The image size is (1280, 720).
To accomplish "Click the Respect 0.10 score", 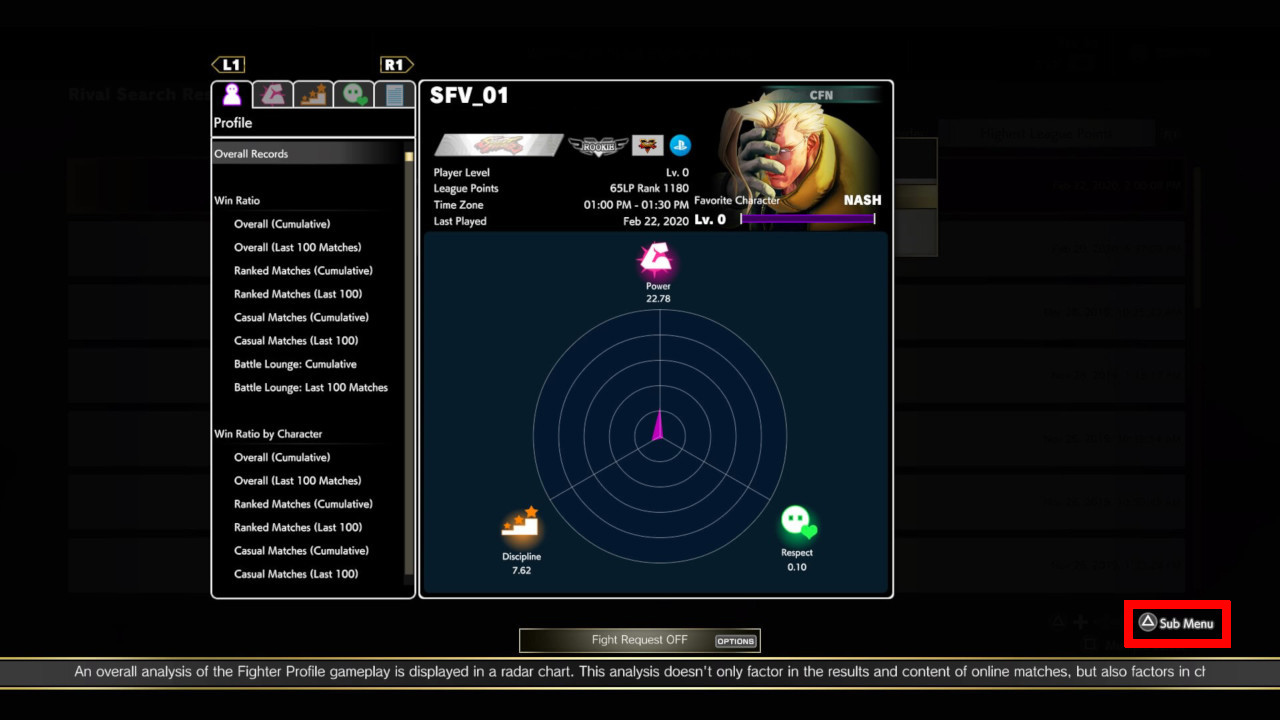I will click(797, 567).
